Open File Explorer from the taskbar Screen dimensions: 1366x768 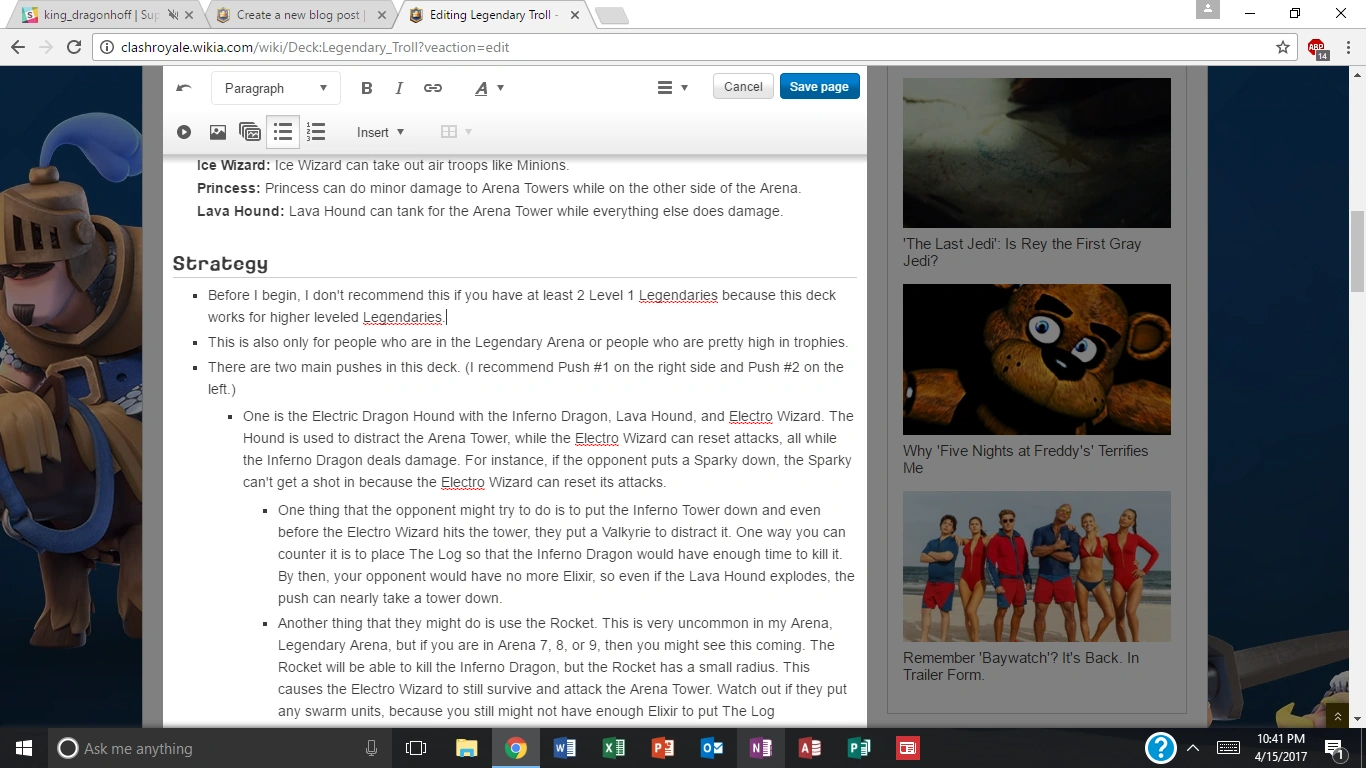tap(466, 748)
